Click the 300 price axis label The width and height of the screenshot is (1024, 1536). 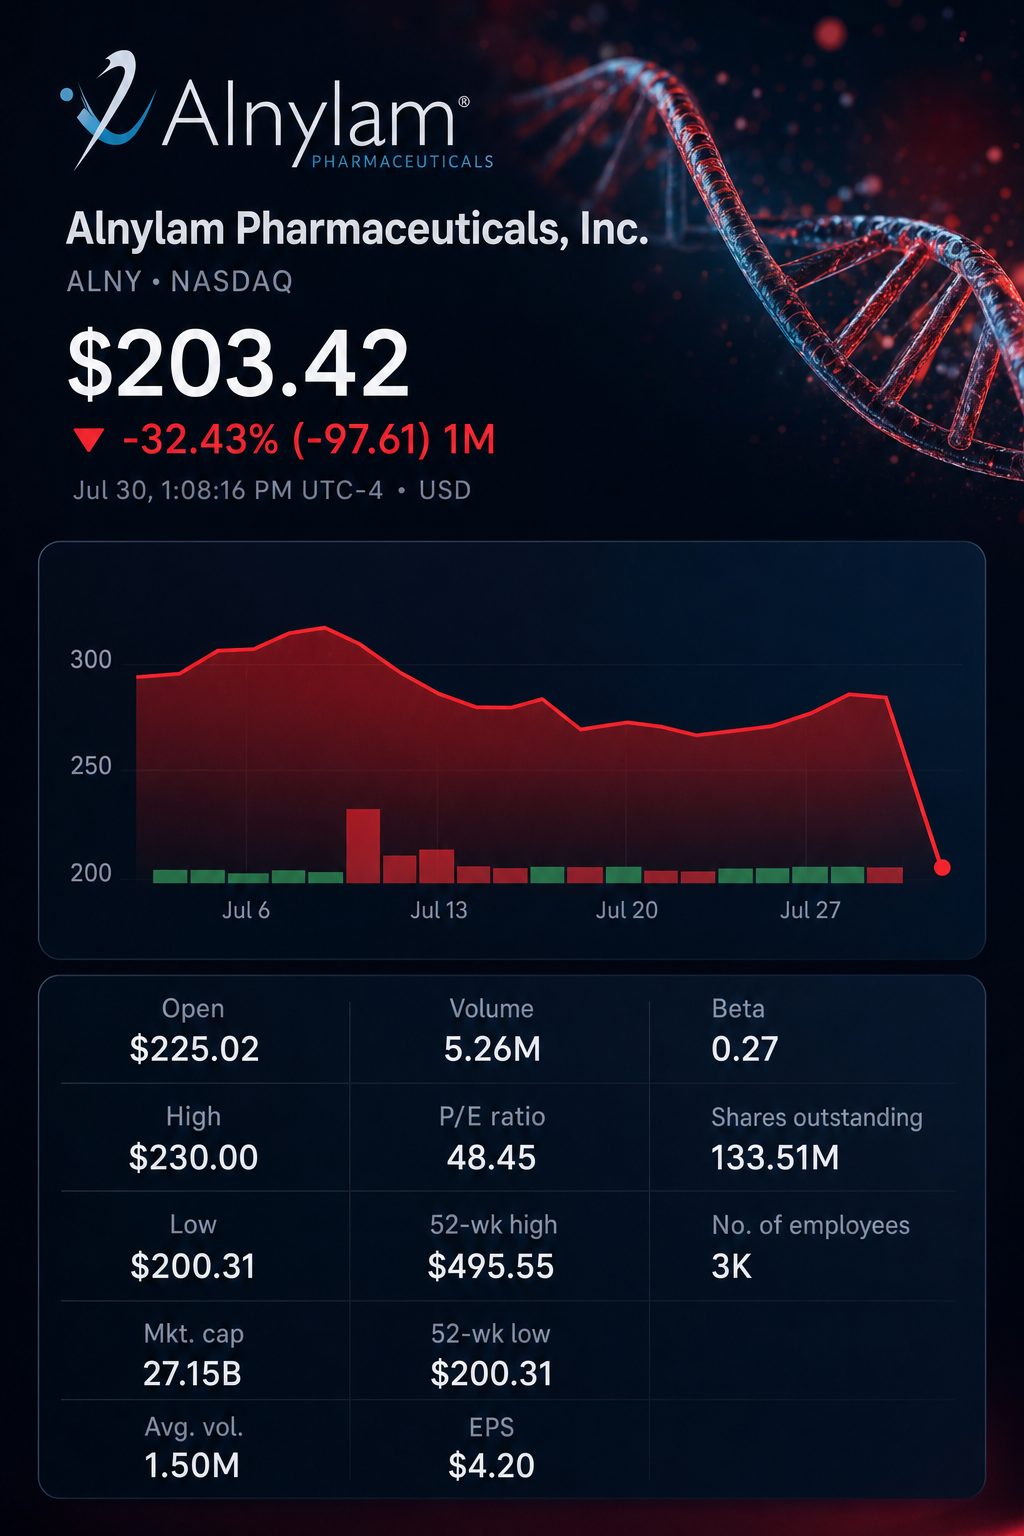(x=91, y=660)
